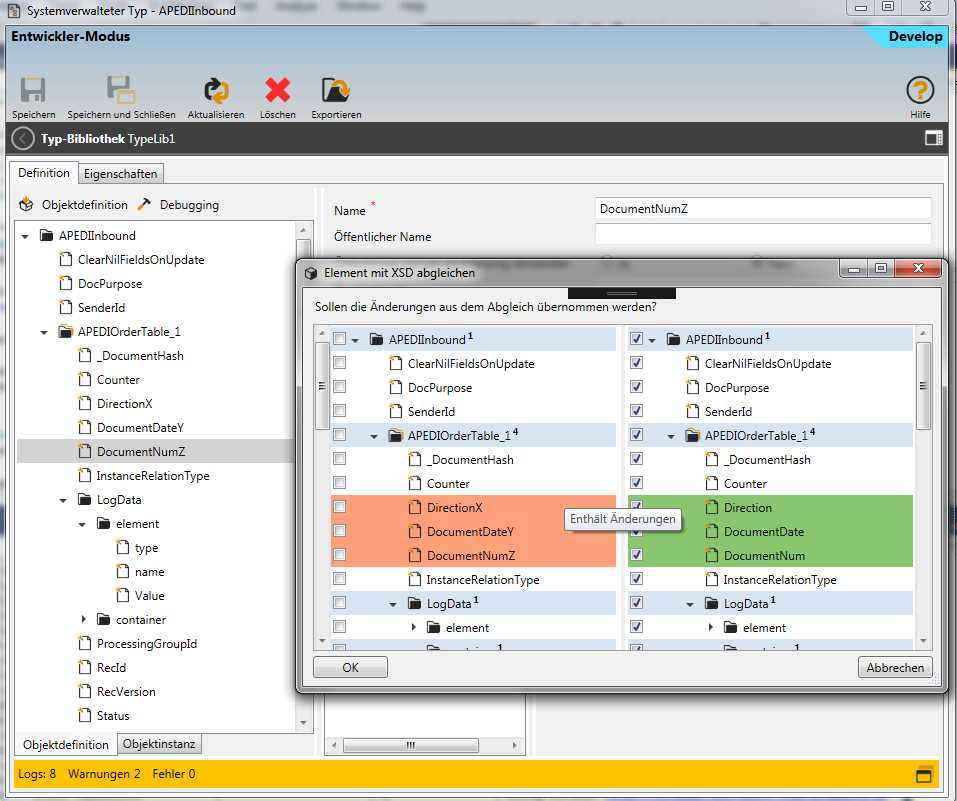Select the Objektdefinition bottom tab
The height and width of the screenshot is (801, 957).
[x=66, y=745]
